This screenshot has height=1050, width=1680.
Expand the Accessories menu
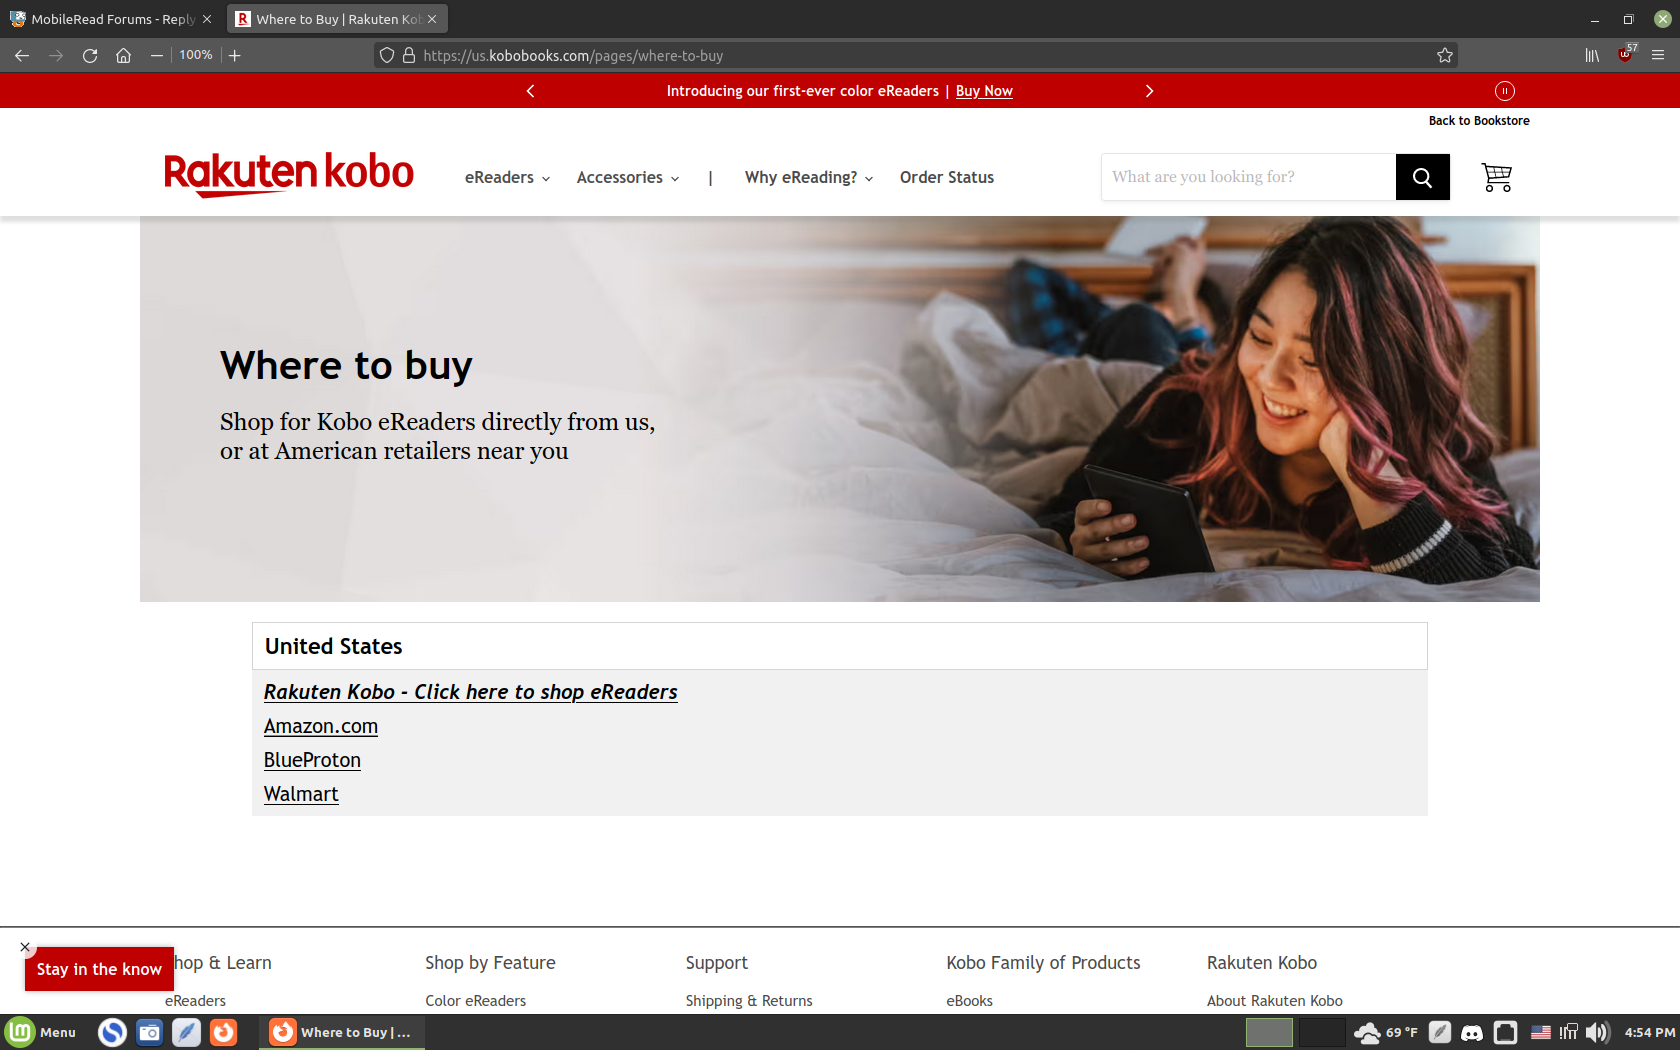(x=628, y=177)
